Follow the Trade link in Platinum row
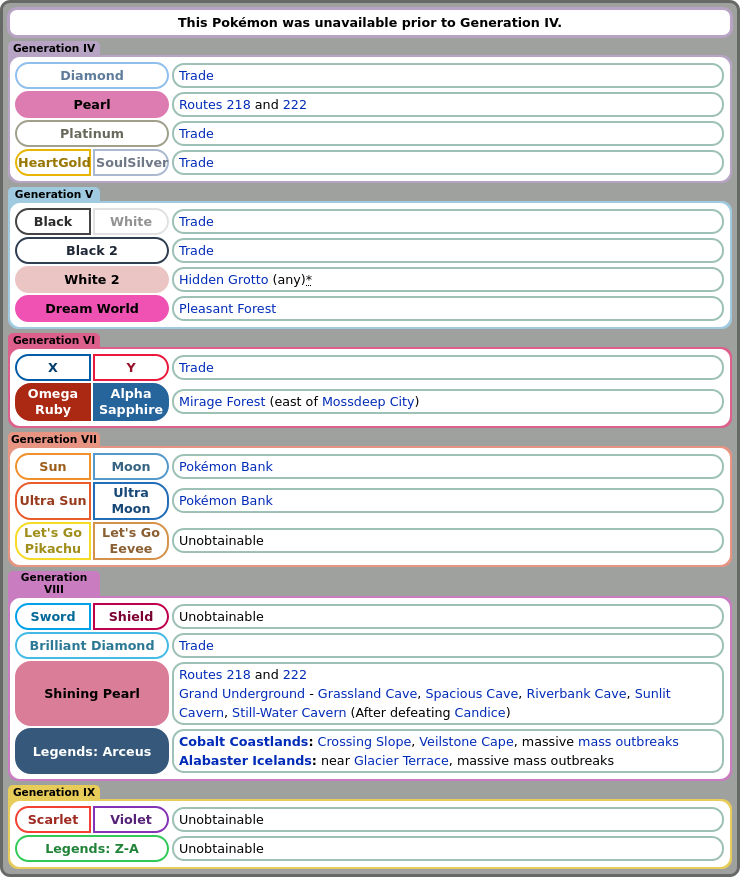This screenshot has height=877, width=740. pyautogui.click(x=196, y=134)
